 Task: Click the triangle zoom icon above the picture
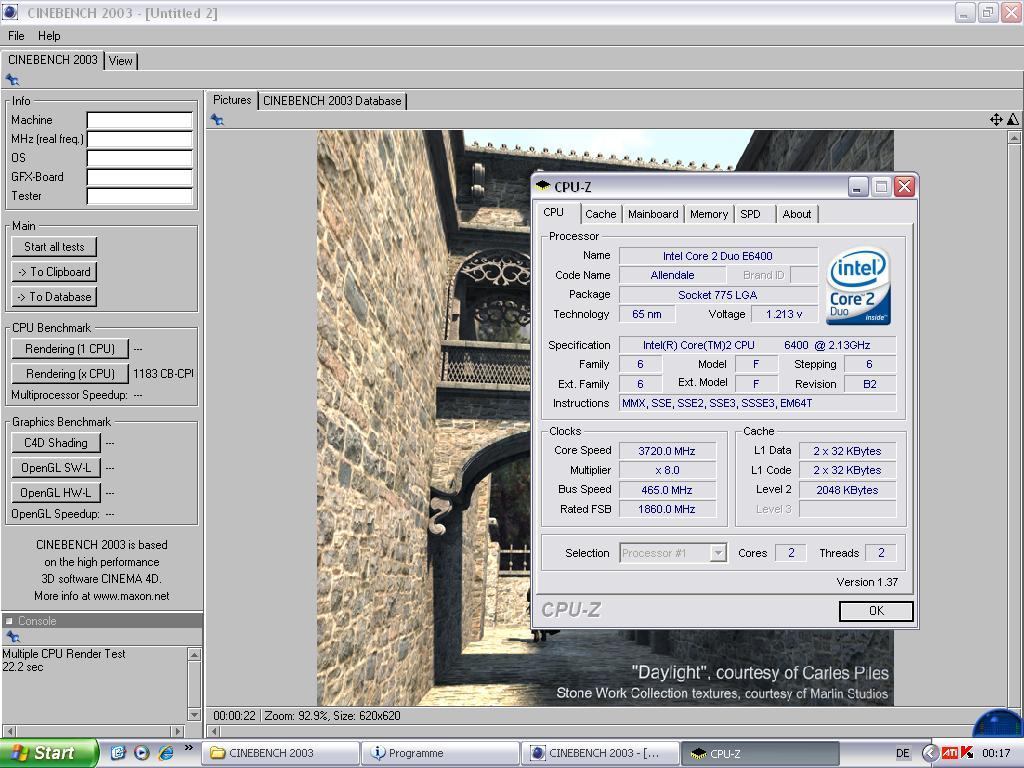click(1012, 120)
